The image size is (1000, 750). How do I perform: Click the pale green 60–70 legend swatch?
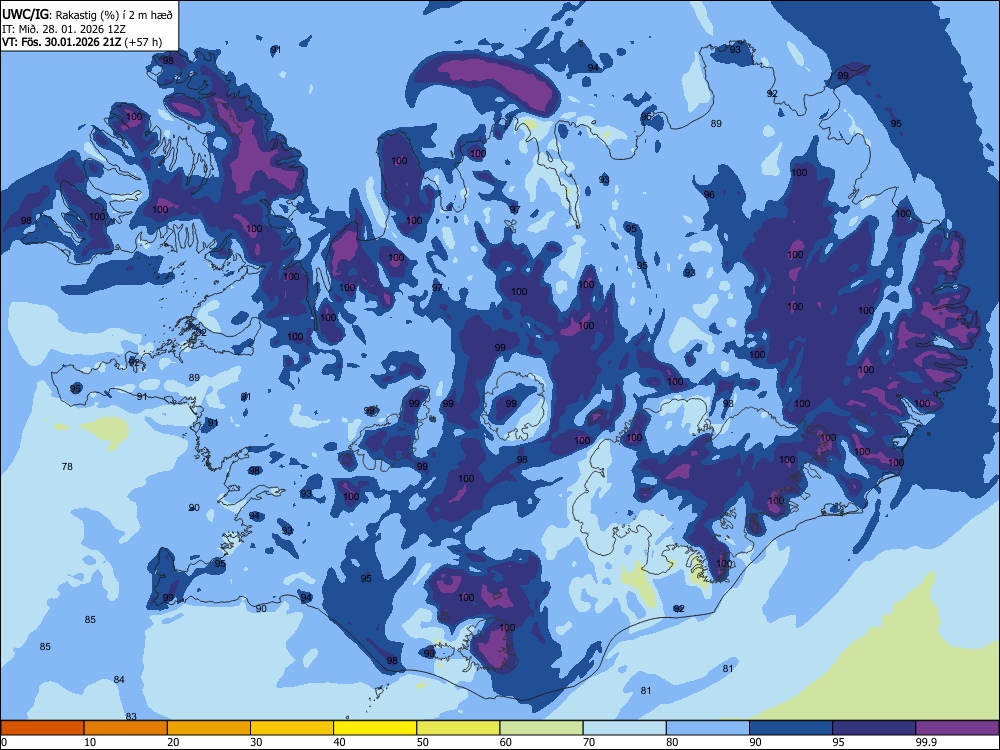click(x=541, y=728)
